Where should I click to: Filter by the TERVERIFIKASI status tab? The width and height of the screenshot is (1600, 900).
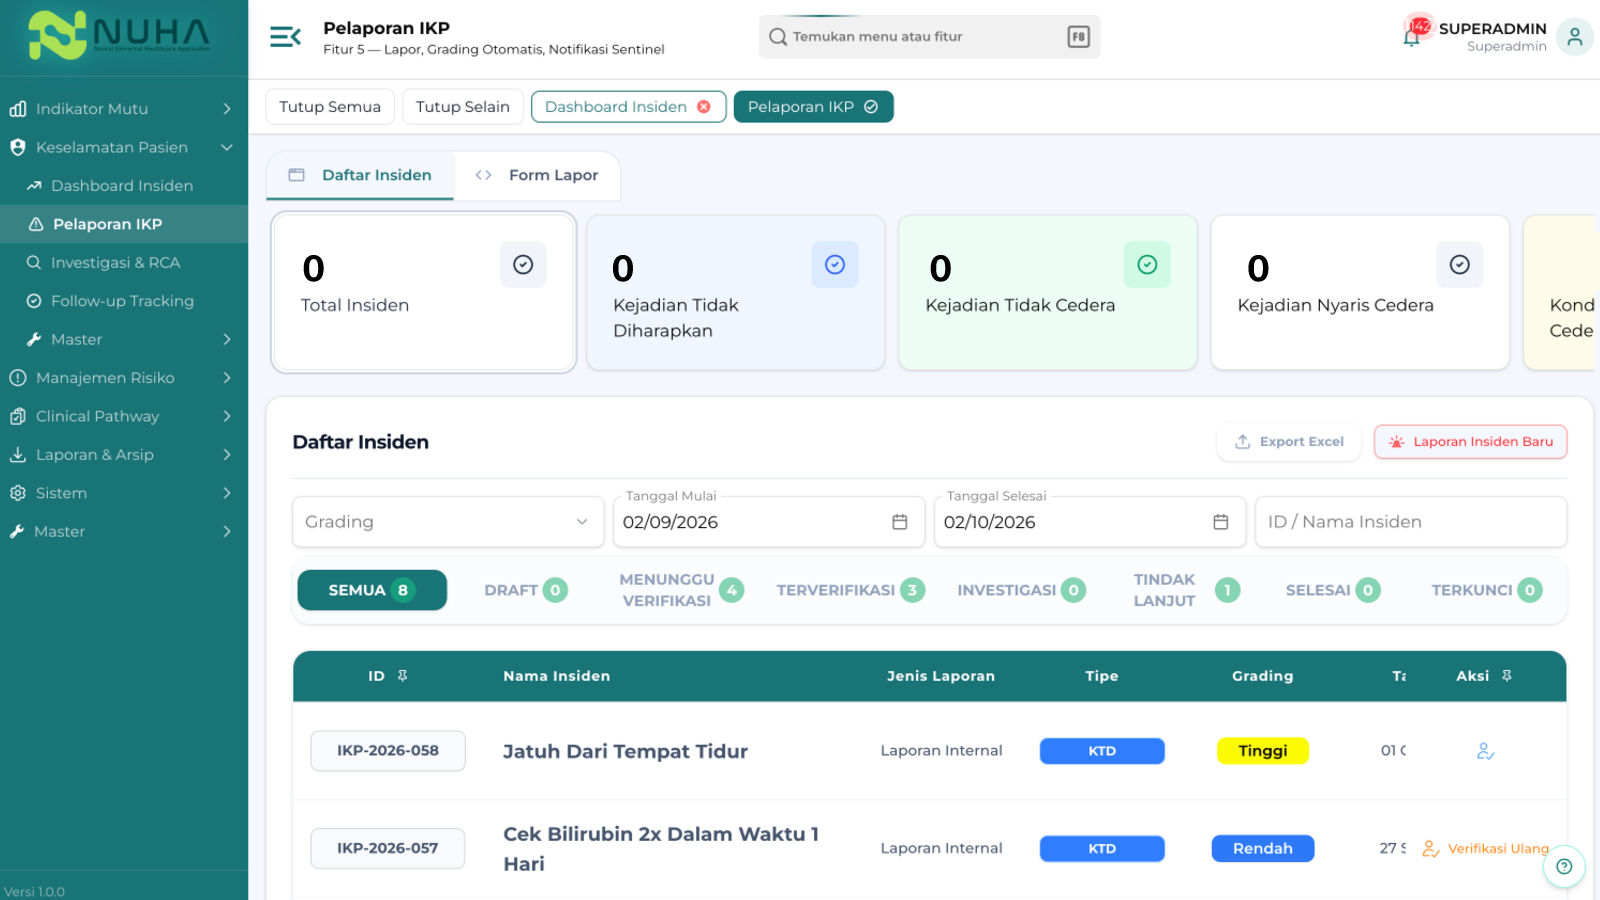[850, 590]
